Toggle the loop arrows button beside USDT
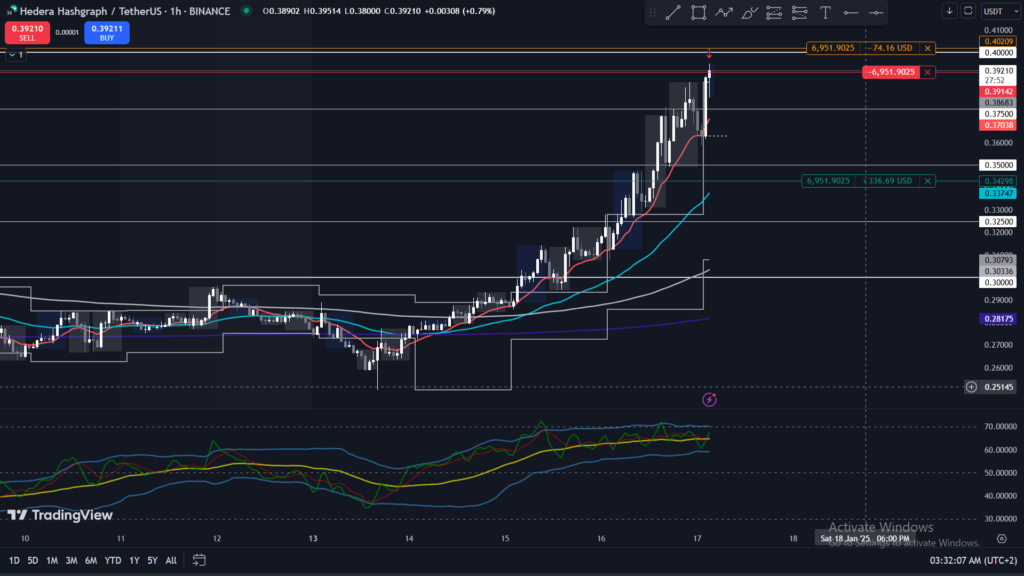This screenshot has height=576, width=1024. tap(966, 11)
